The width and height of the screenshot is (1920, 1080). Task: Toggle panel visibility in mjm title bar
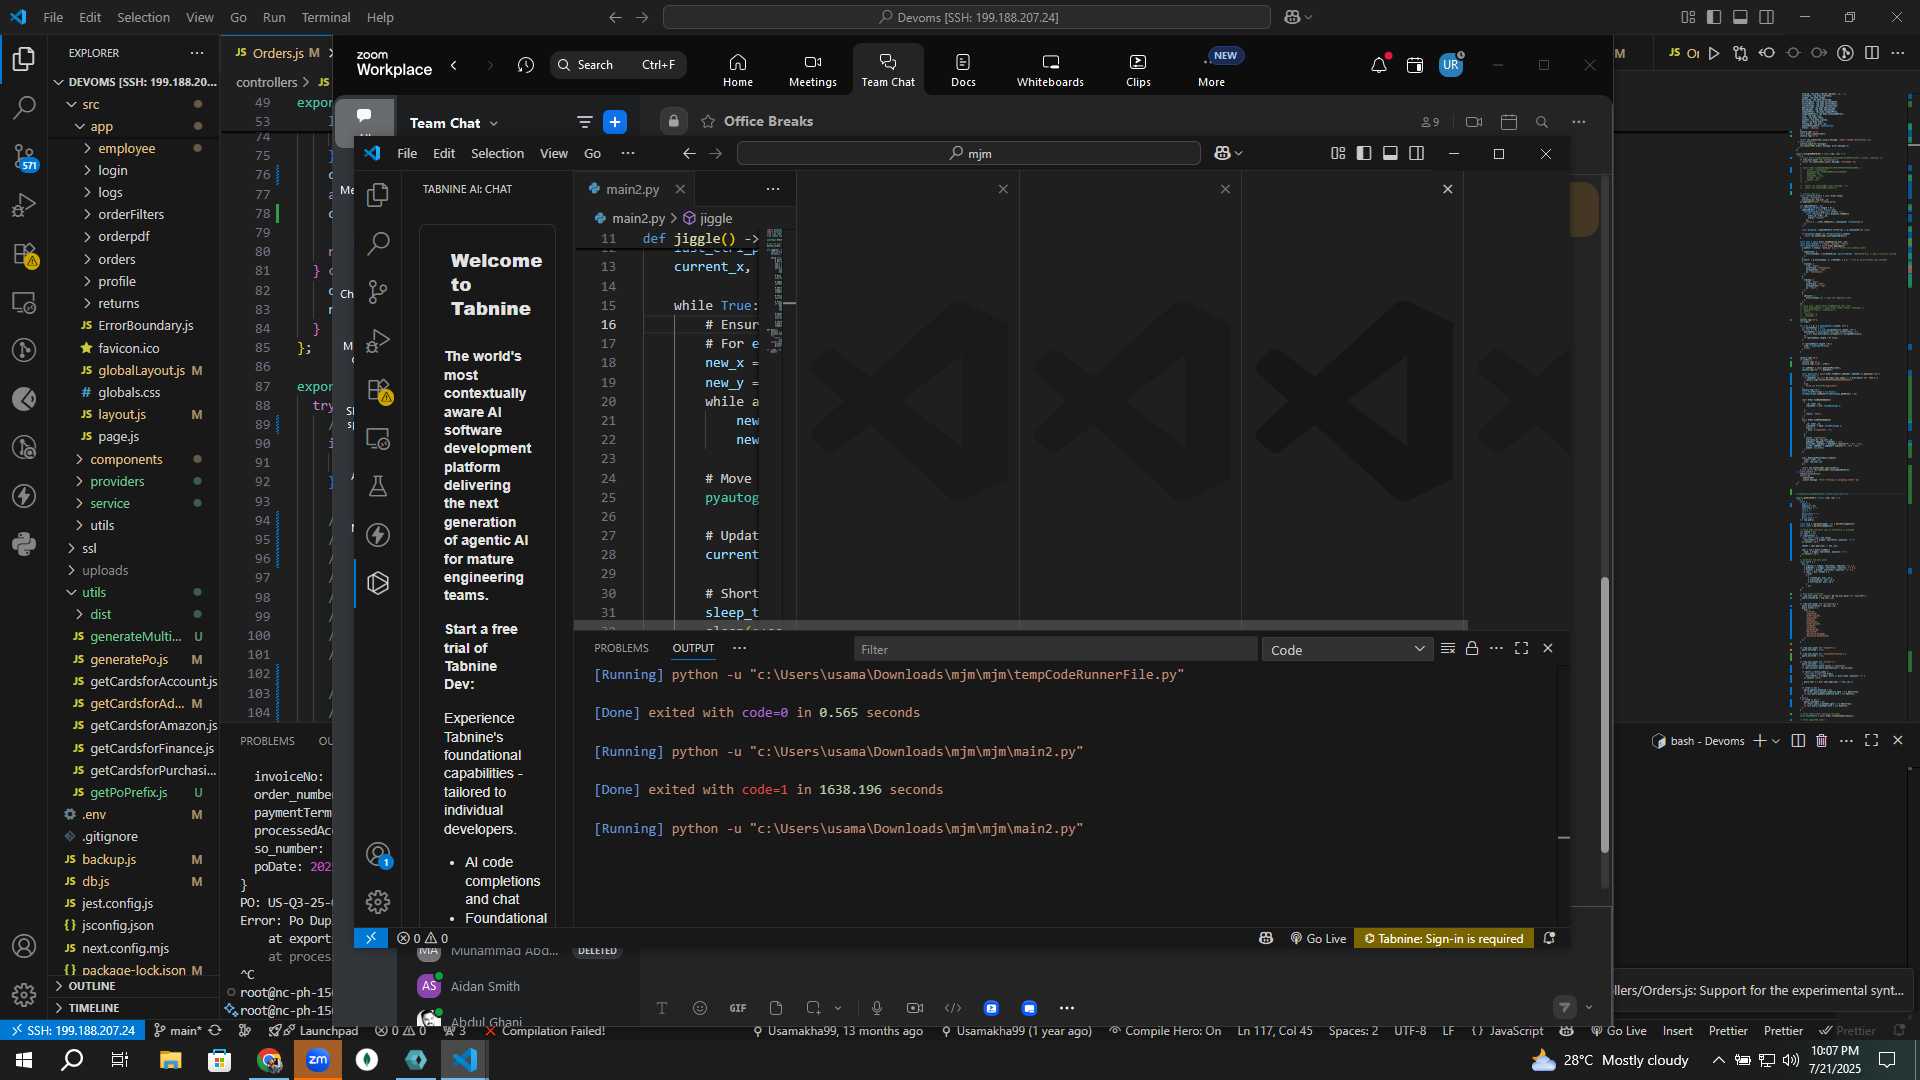point(1390,153)
